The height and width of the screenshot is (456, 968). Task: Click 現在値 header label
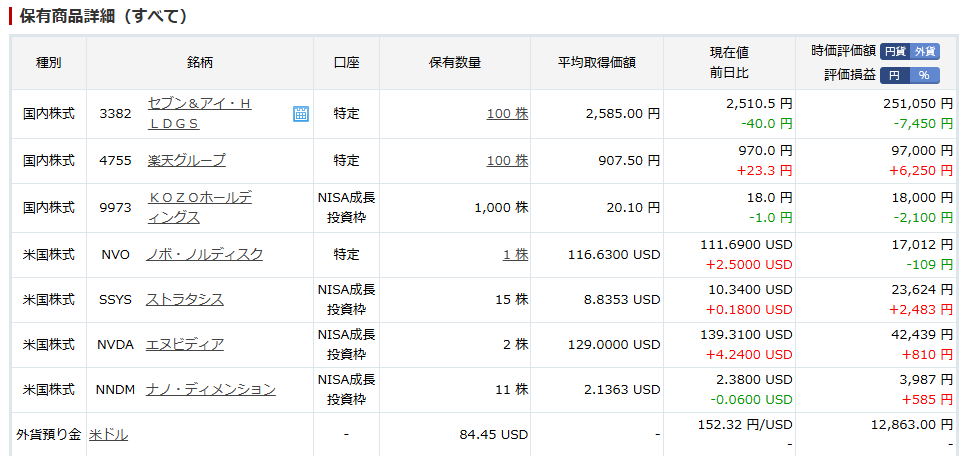click(x=729, y=52)
